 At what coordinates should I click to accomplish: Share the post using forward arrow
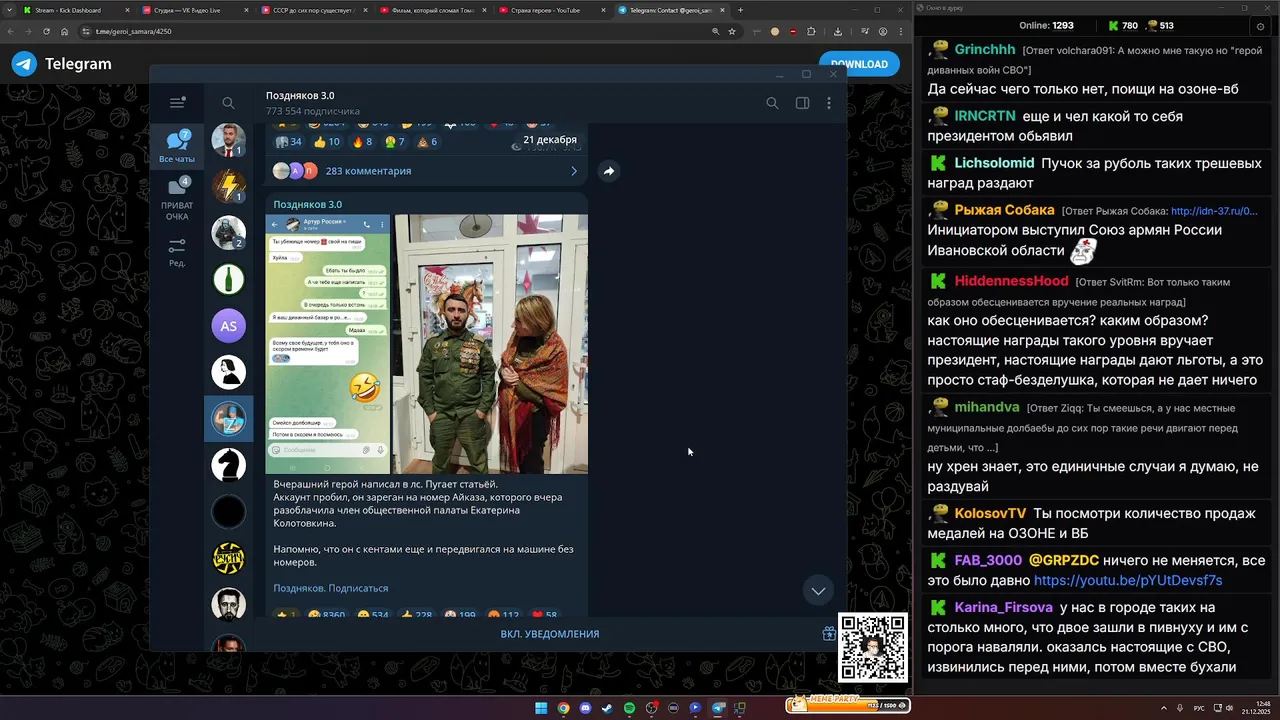pyautogui.click(x=608, y=171)
